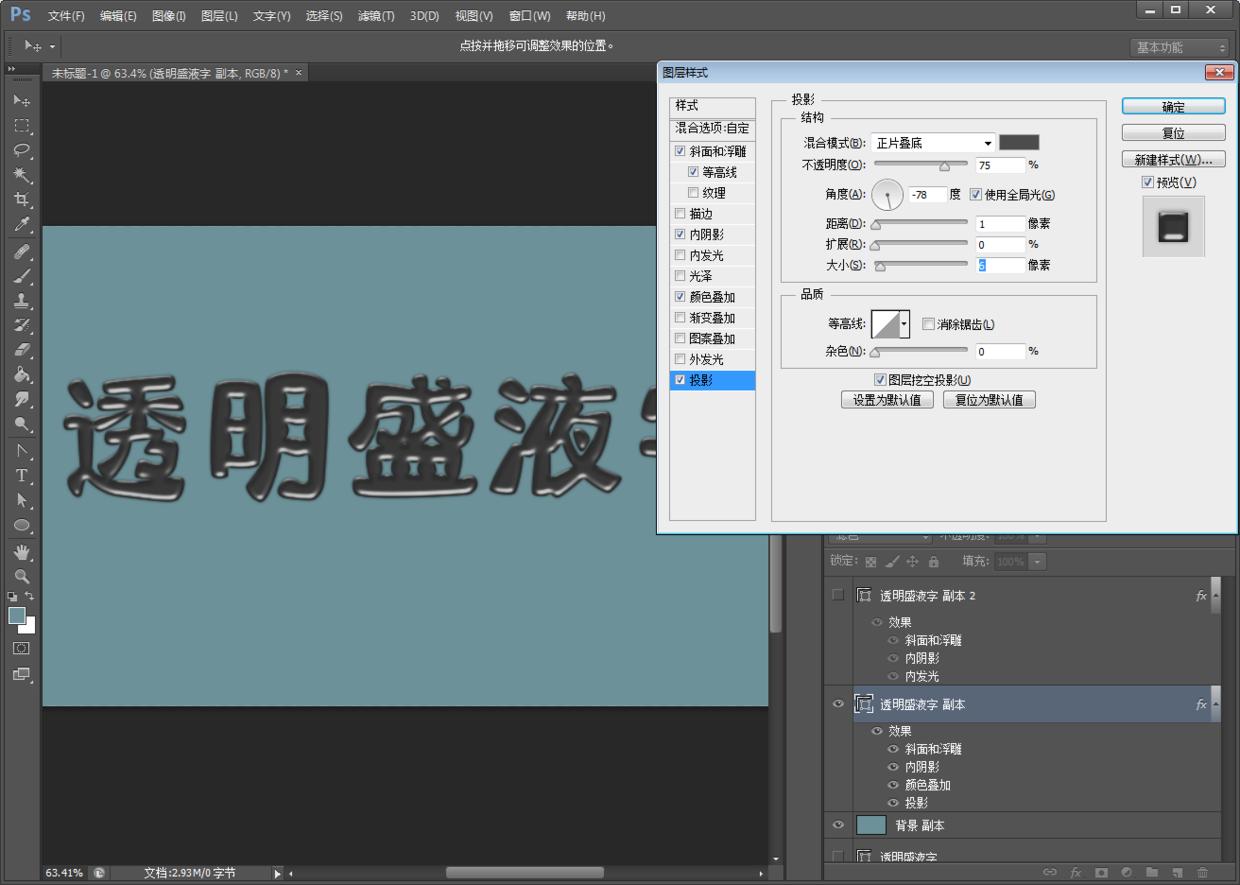Select the Move tool
This screenshot has width=1240, height=885.
22,99
